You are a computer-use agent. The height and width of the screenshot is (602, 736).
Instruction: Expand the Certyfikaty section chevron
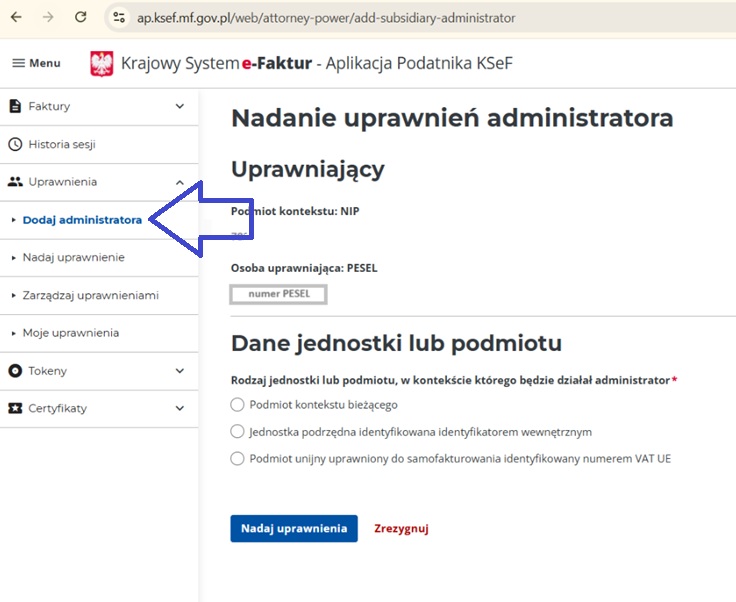coord(180,408)
